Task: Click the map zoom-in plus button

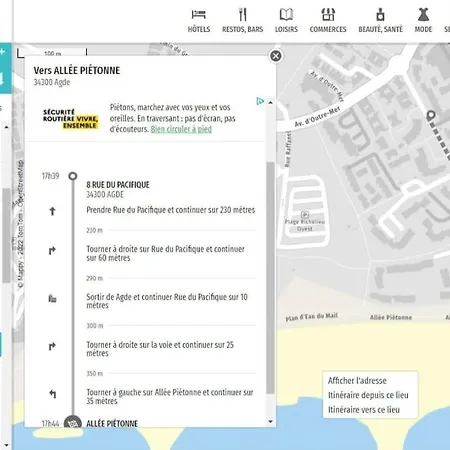Action: click(x=2, y=52)
